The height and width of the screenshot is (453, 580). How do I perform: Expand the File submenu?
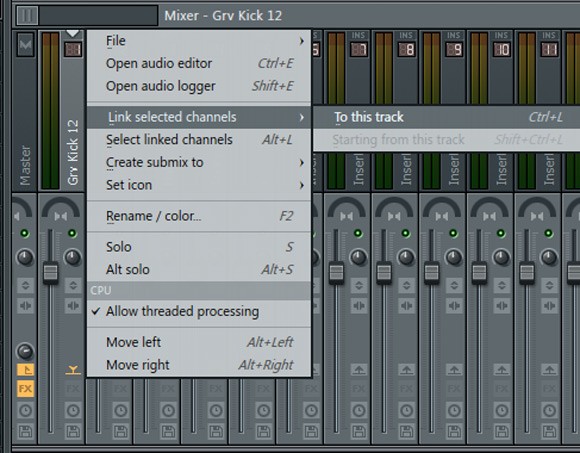(x=199, y=41)
